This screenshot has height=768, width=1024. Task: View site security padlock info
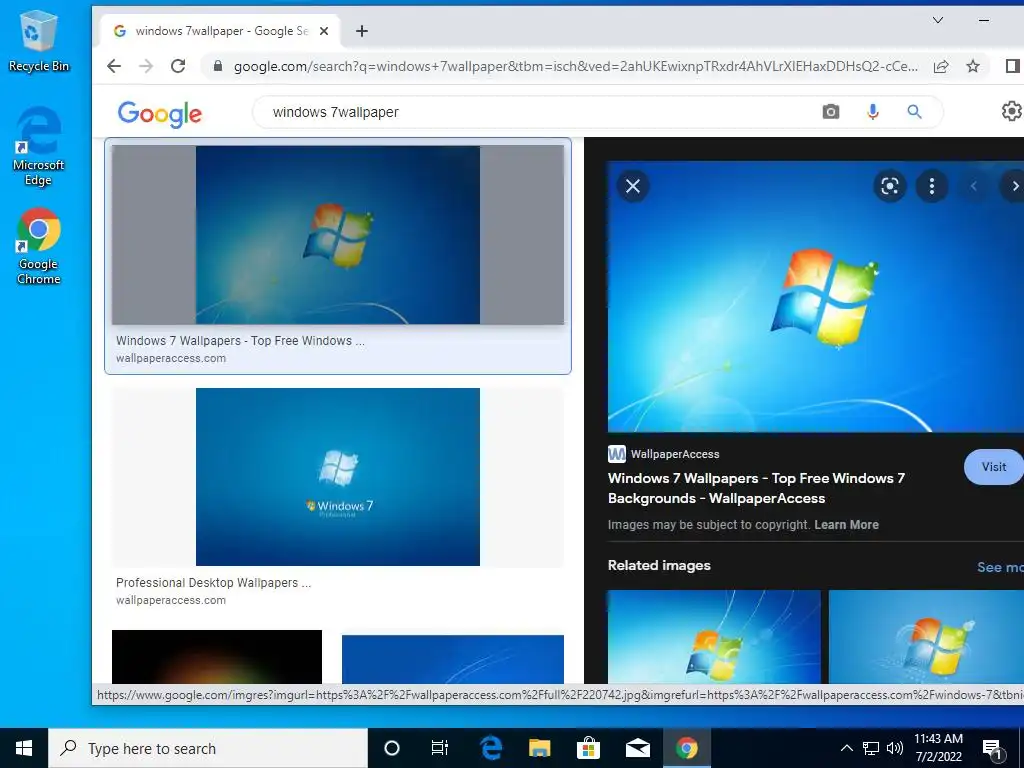click(218, 66)
